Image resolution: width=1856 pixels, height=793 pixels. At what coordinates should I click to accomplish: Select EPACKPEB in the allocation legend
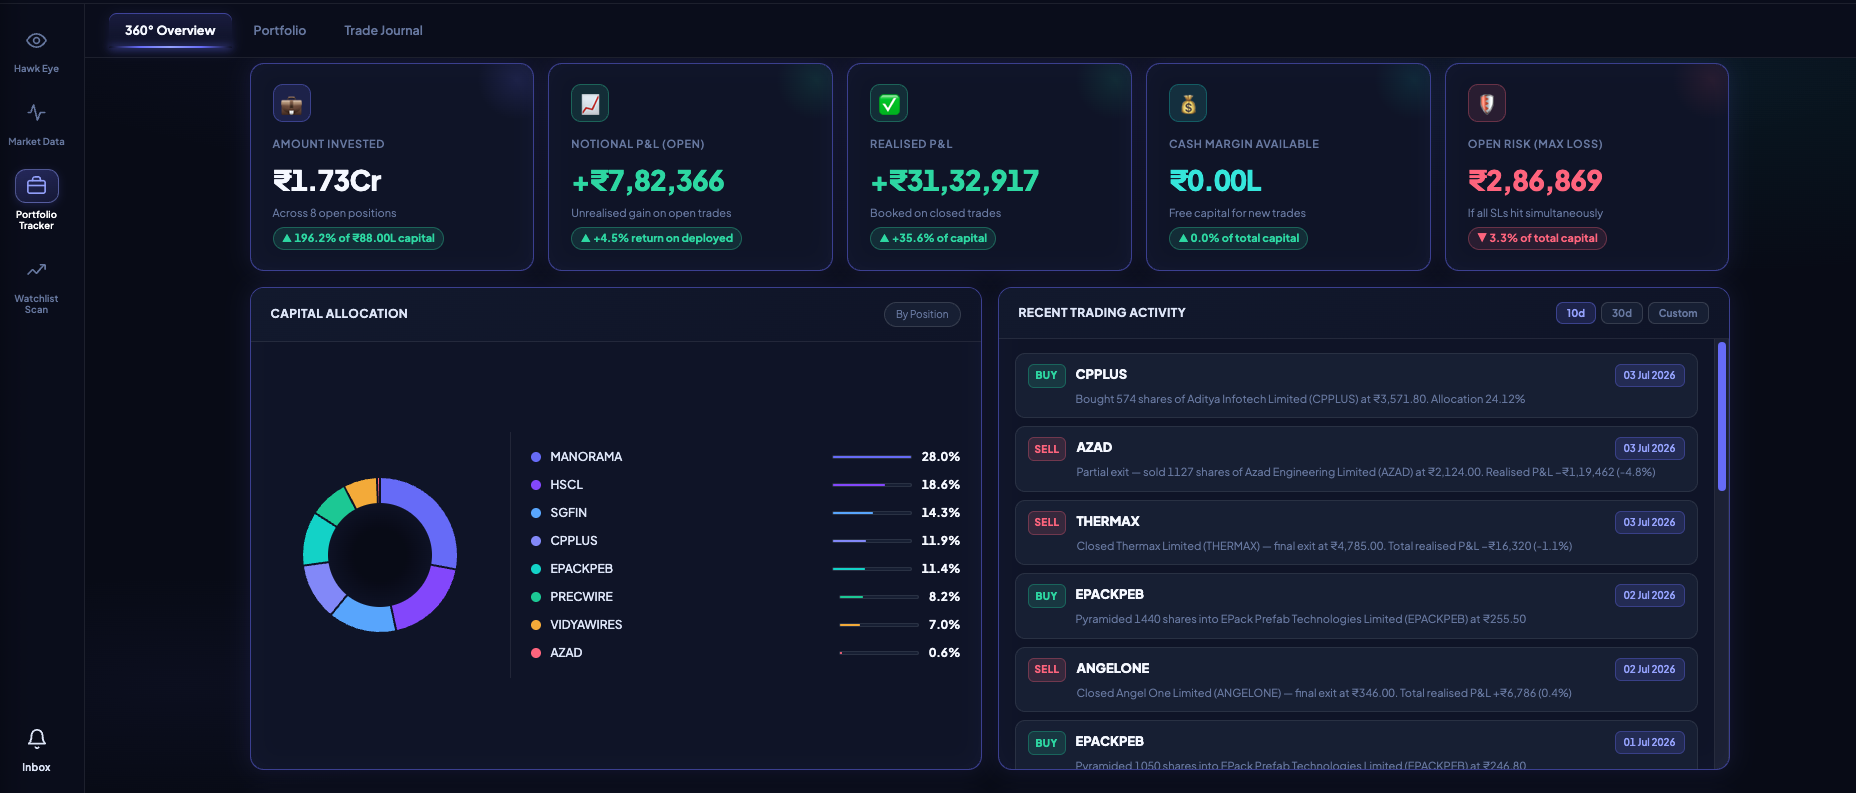[x=581, y=569]
